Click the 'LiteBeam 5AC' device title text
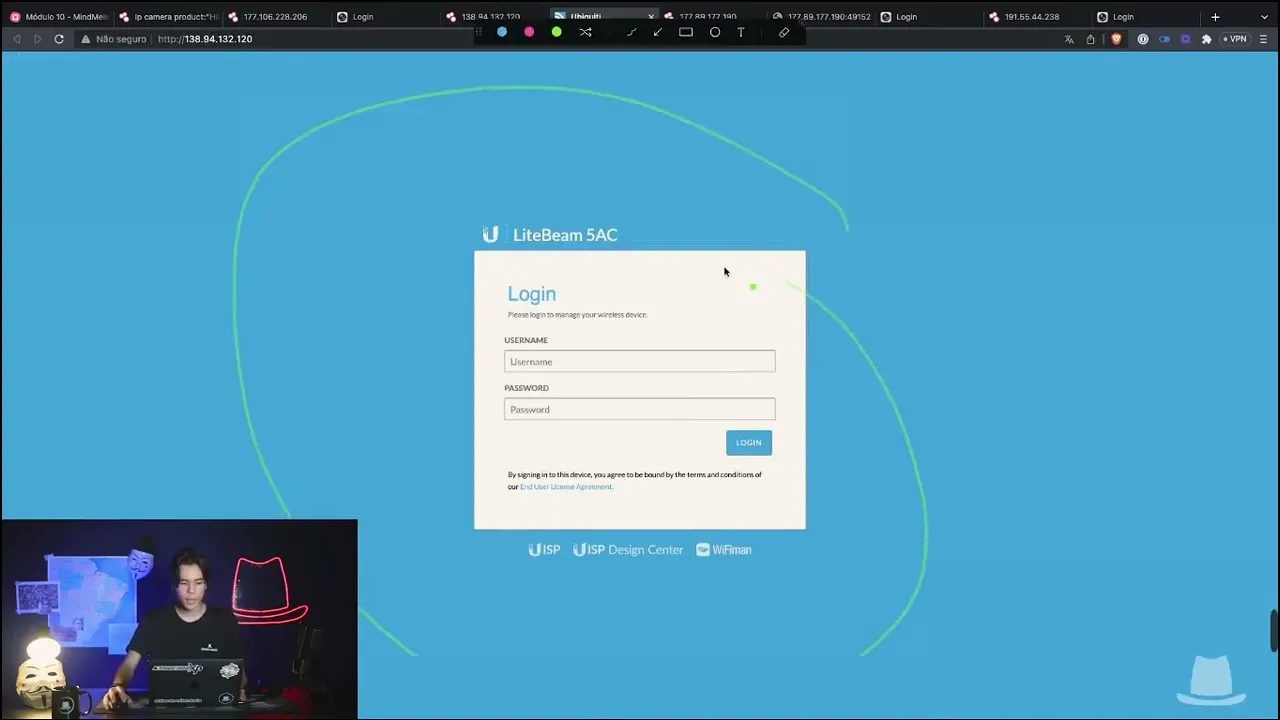This screenshot has width=1280, height=720. tap(565, 235)
